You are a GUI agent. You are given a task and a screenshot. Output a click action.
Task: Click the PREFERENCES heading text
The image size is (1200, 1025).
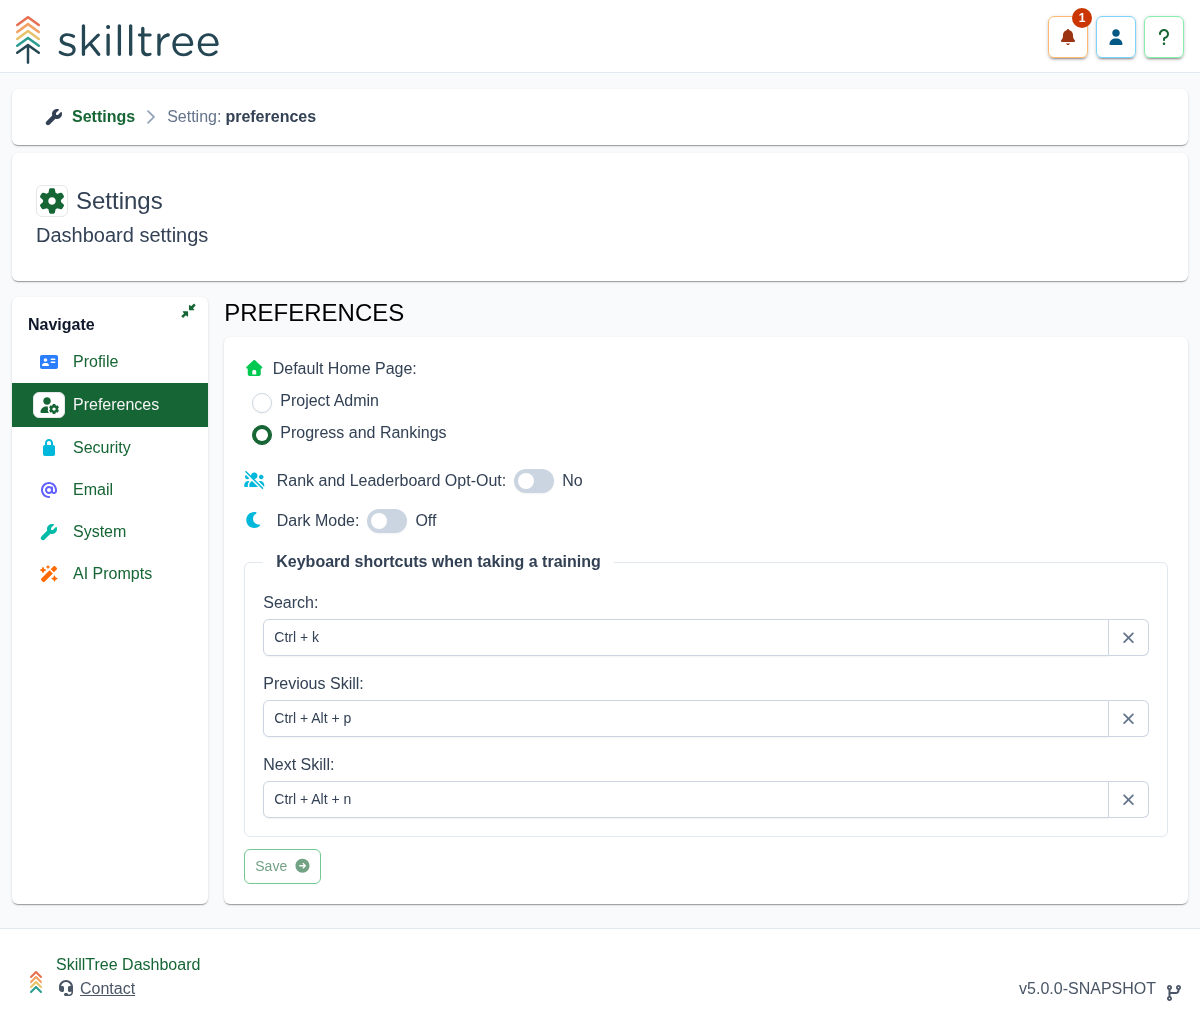point(314,313)
